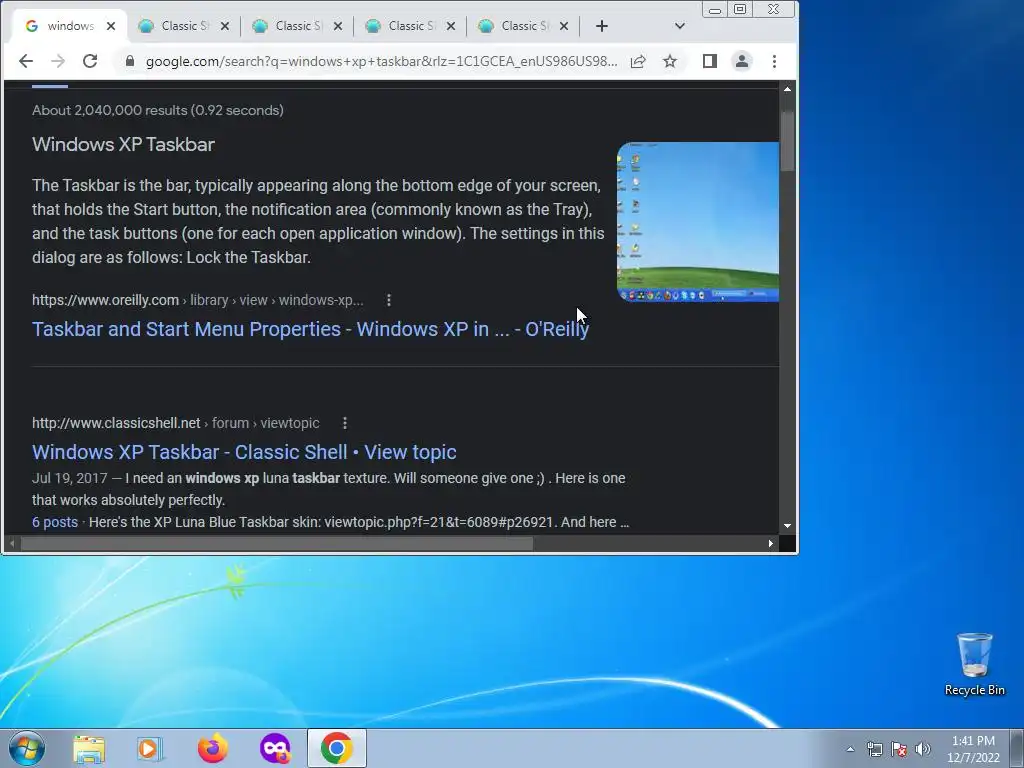Open Chrome's side panel
Viewport: 1024px width, 768px height.
click(710, 61)
